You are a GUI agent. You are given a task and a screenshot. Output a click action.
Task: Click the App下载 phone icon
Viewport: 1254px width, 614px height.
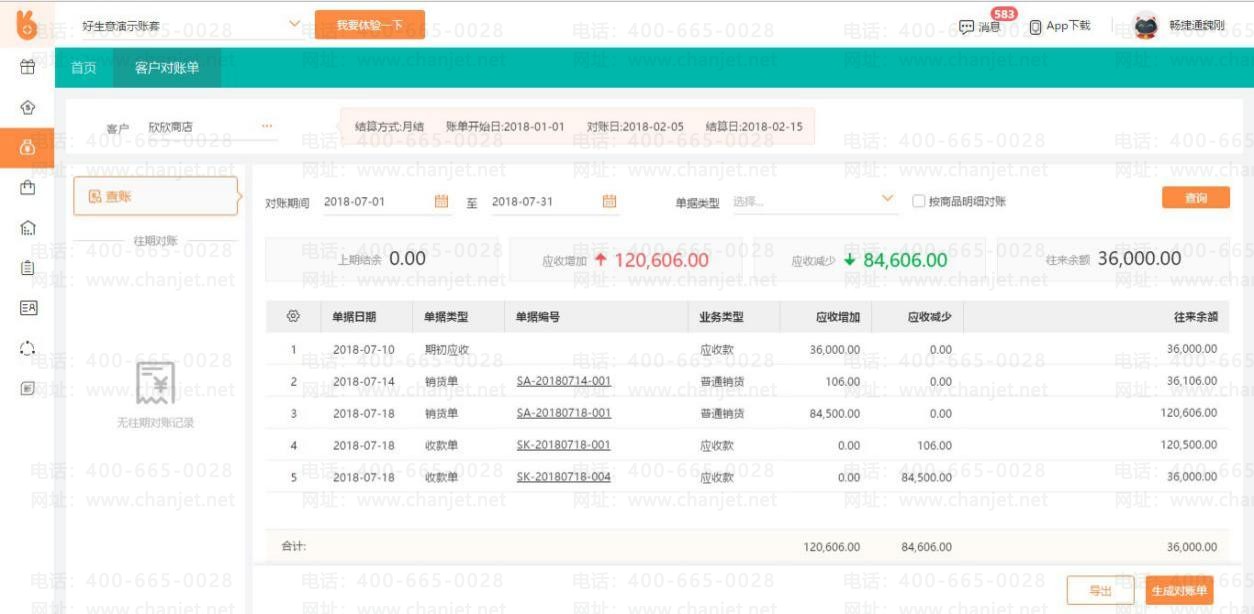click(x=1035, y=26)
